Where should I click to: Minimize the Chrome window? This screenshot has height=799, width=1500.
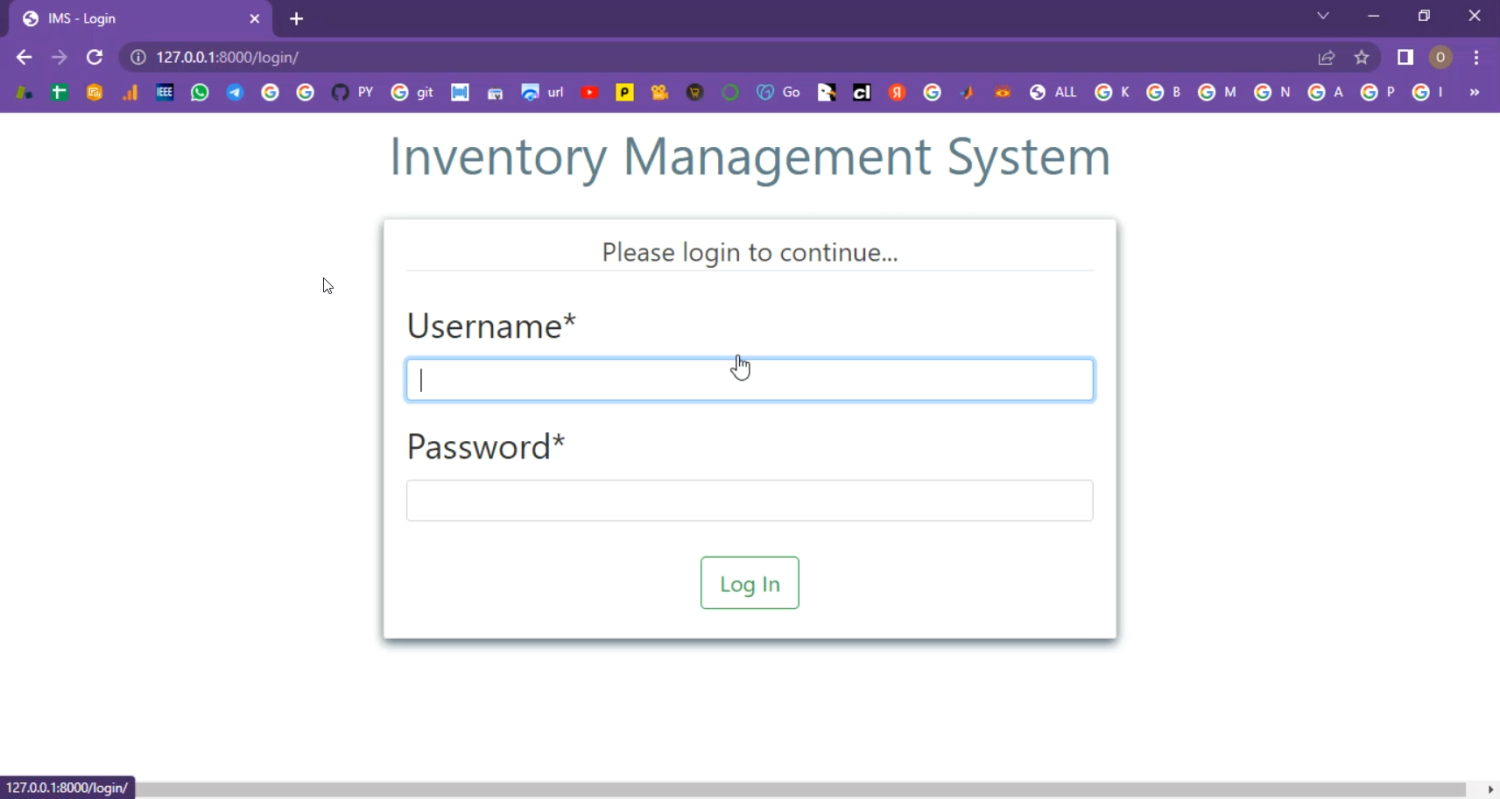pyautogui.click(x=1373, y=16)
